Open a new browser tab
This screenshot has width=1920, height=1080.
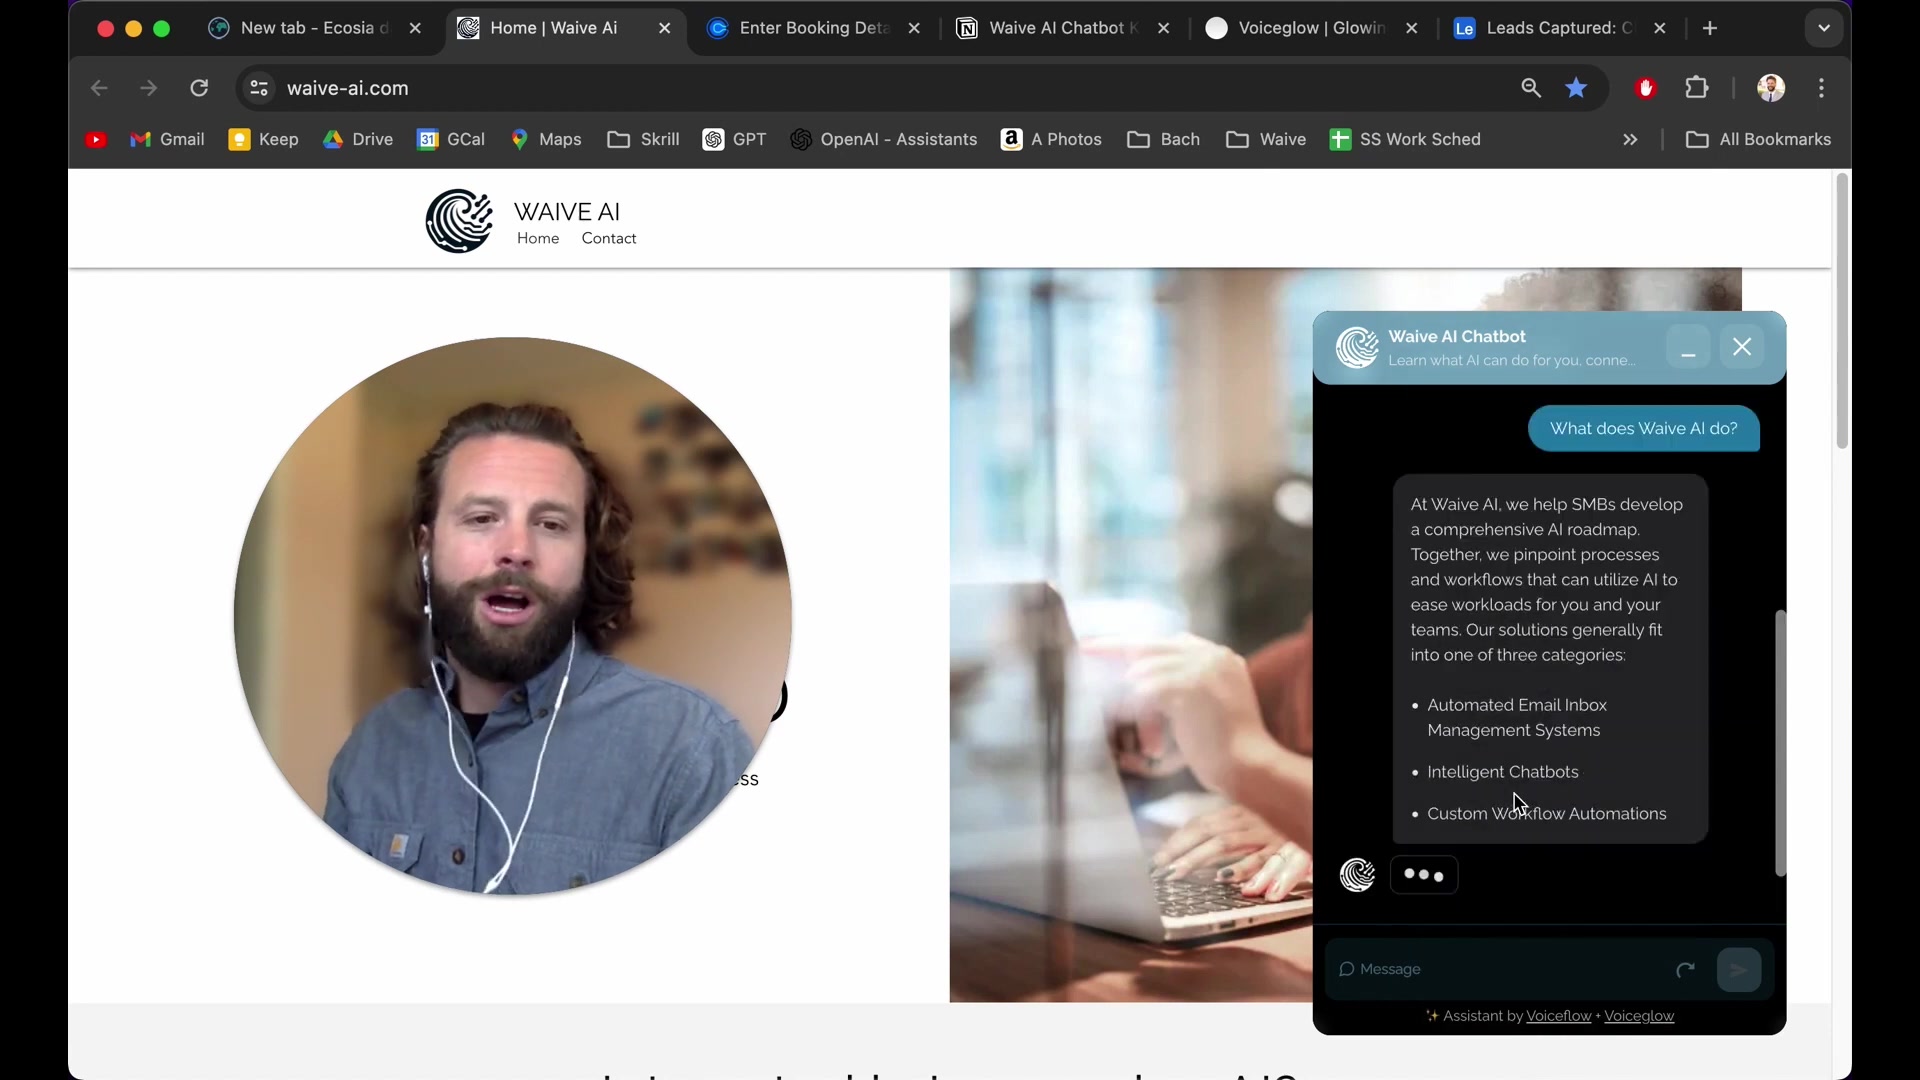(x=1710, y=28)
